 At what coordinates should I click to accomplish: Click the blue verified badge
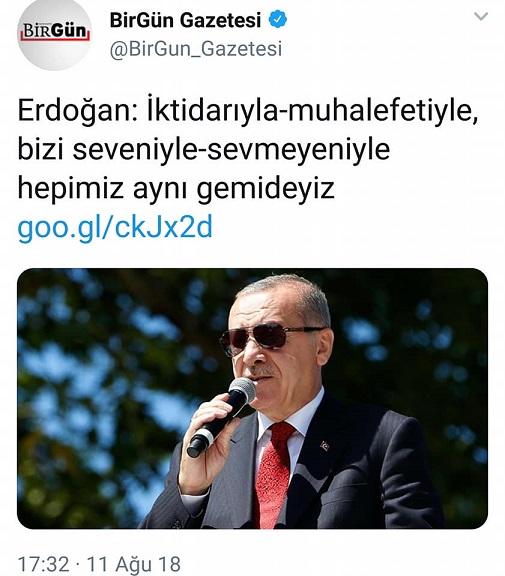click(x=278, y=19)
